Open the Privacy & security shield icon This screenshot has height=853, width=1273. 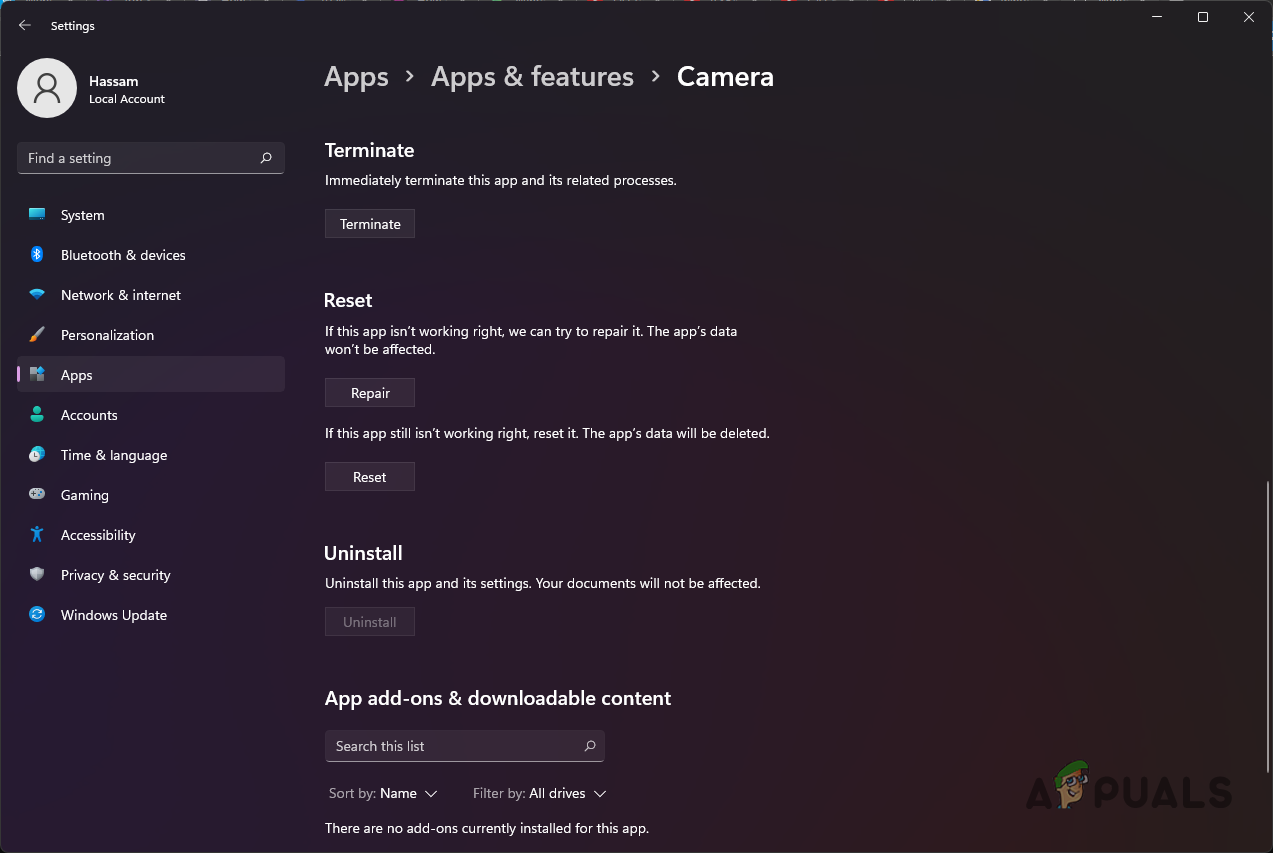37,575
